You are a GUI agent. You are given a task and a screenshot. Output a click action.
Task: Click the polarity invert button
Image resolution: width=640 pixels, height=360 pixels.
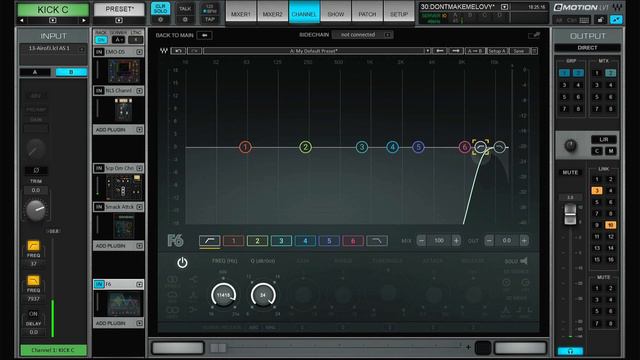click(x=36, y=170)
